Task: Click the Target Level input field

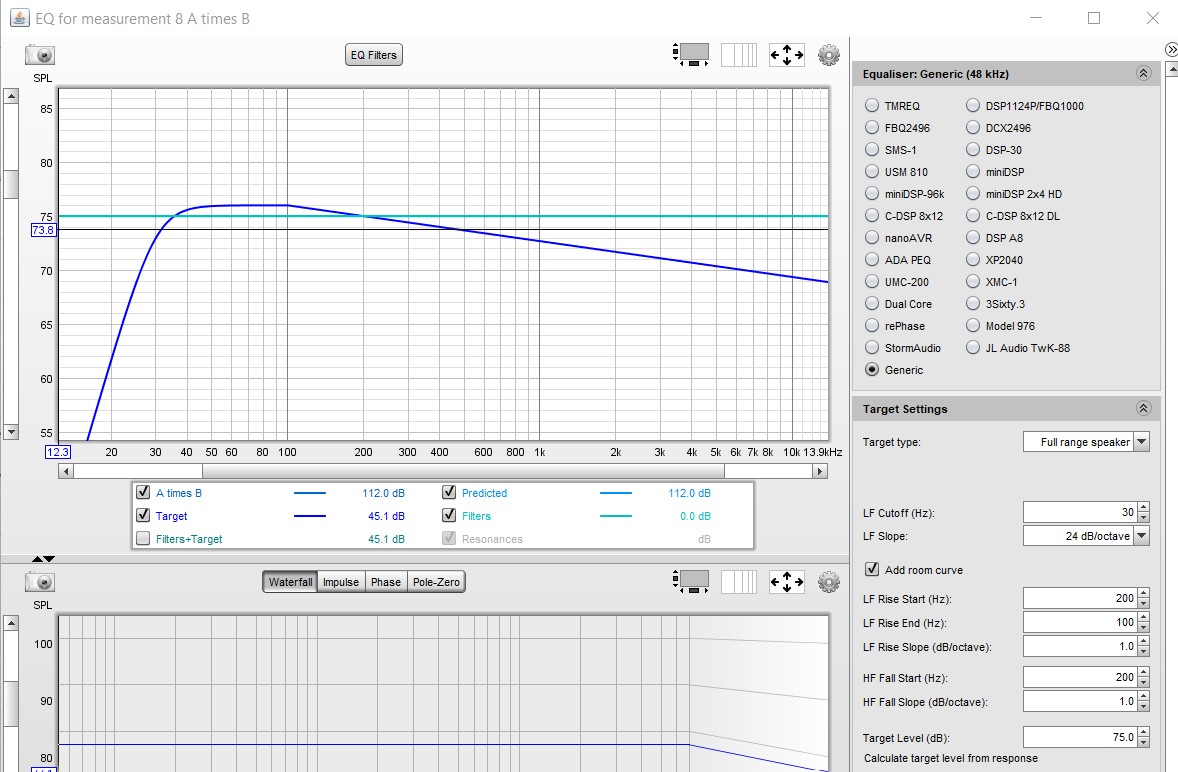Action: (1080, 737)
